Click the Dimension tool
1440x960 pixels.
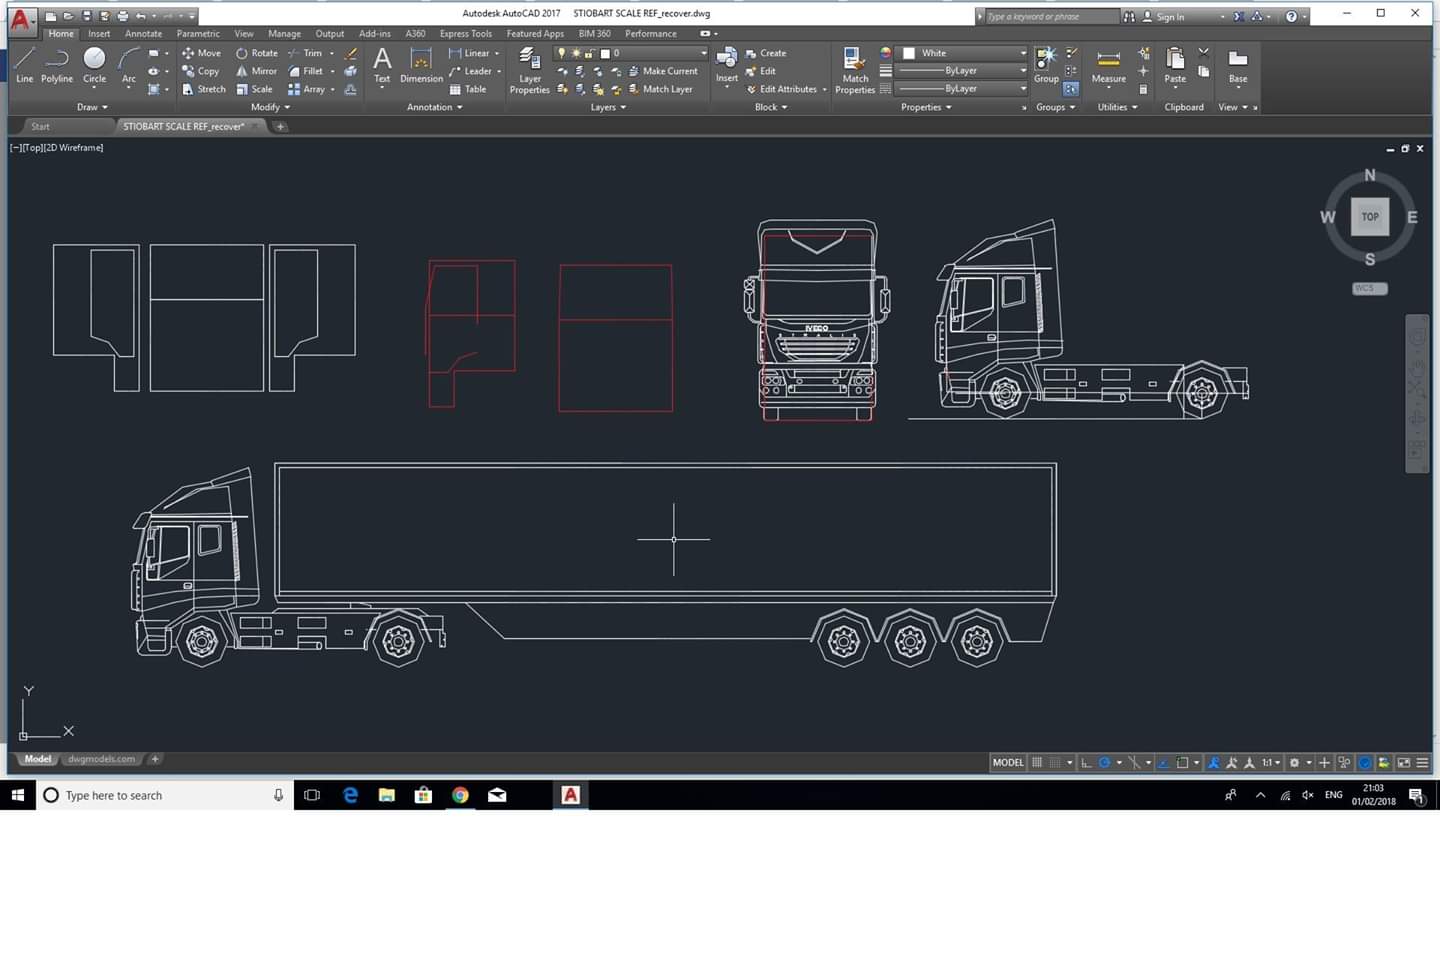pyautogui.click(x=421, y=65)
